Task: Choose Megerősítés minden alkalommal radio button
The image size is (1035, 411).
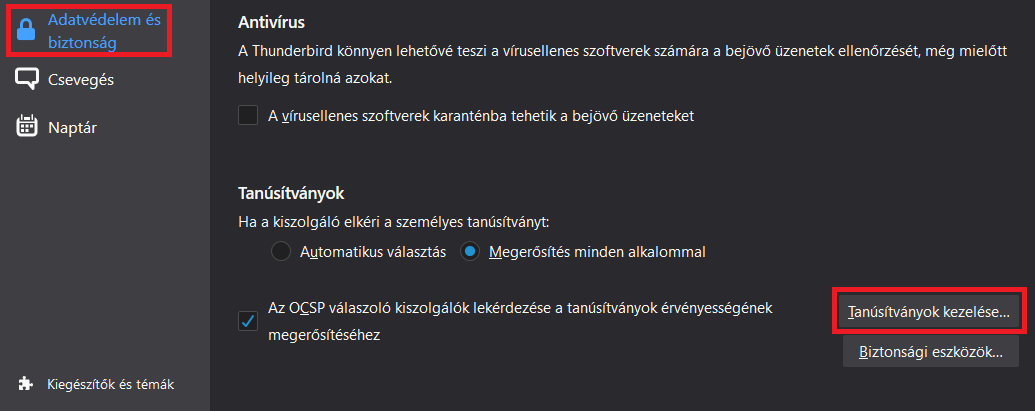Action: point(469,252)
